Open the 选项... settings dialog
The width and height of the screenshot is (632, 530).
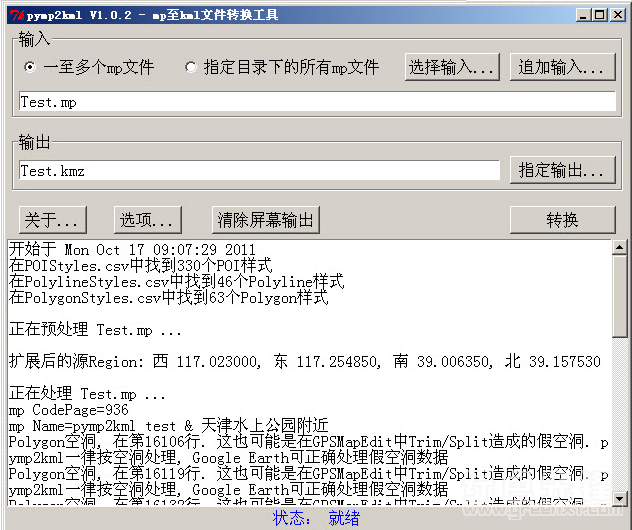click(x=149, y=219)
